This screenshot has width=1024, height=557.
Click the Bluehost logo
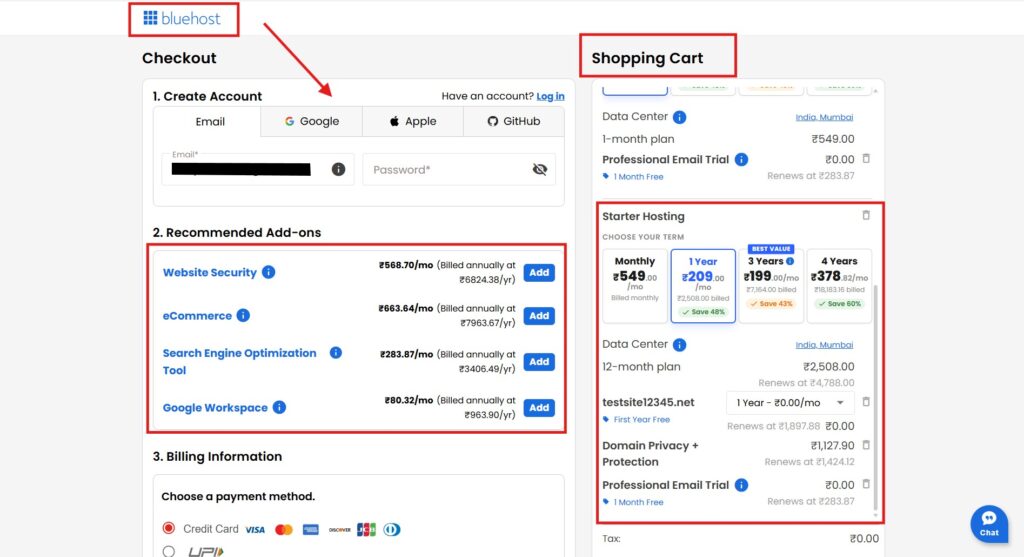click(x=182, y=18)
